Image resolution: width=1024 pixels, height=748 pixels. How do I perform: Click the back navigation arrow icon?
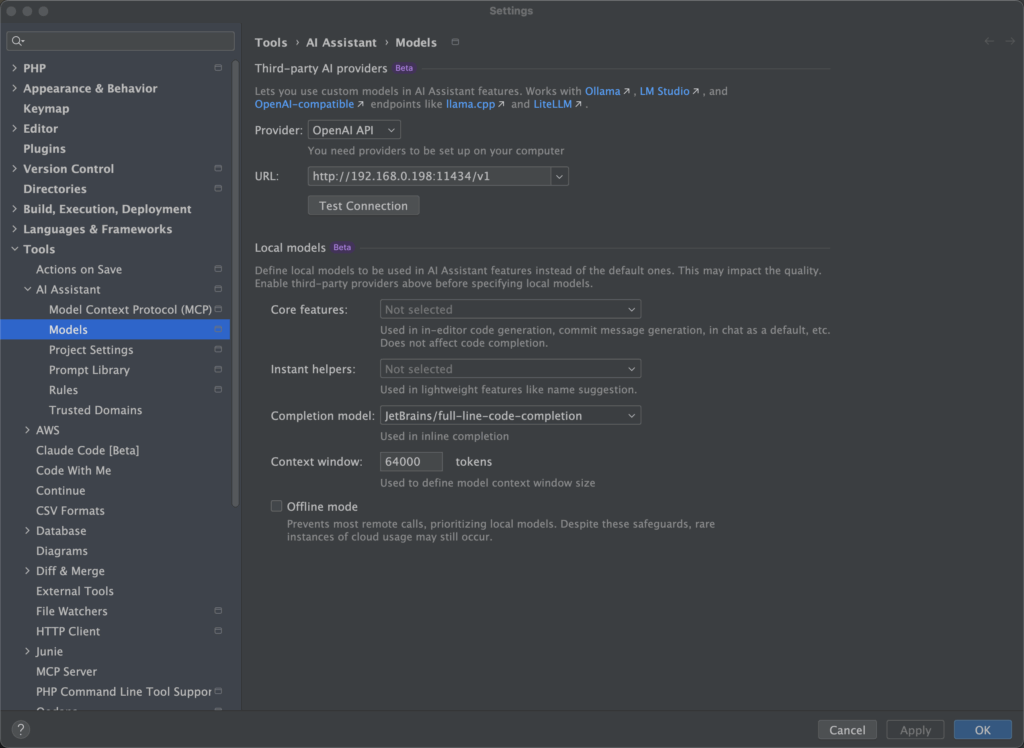[x=989, y=42]
